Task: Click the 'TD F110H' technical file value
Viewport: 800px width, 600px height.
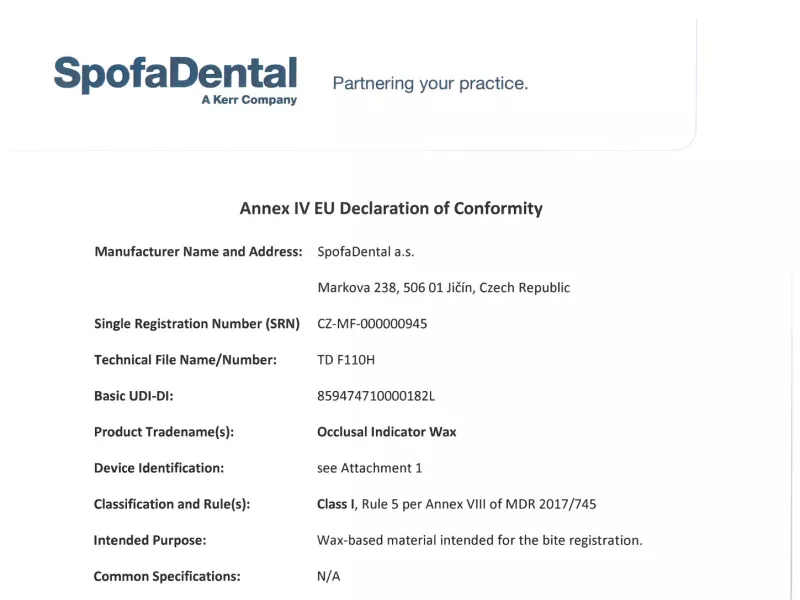Action: 346,359
